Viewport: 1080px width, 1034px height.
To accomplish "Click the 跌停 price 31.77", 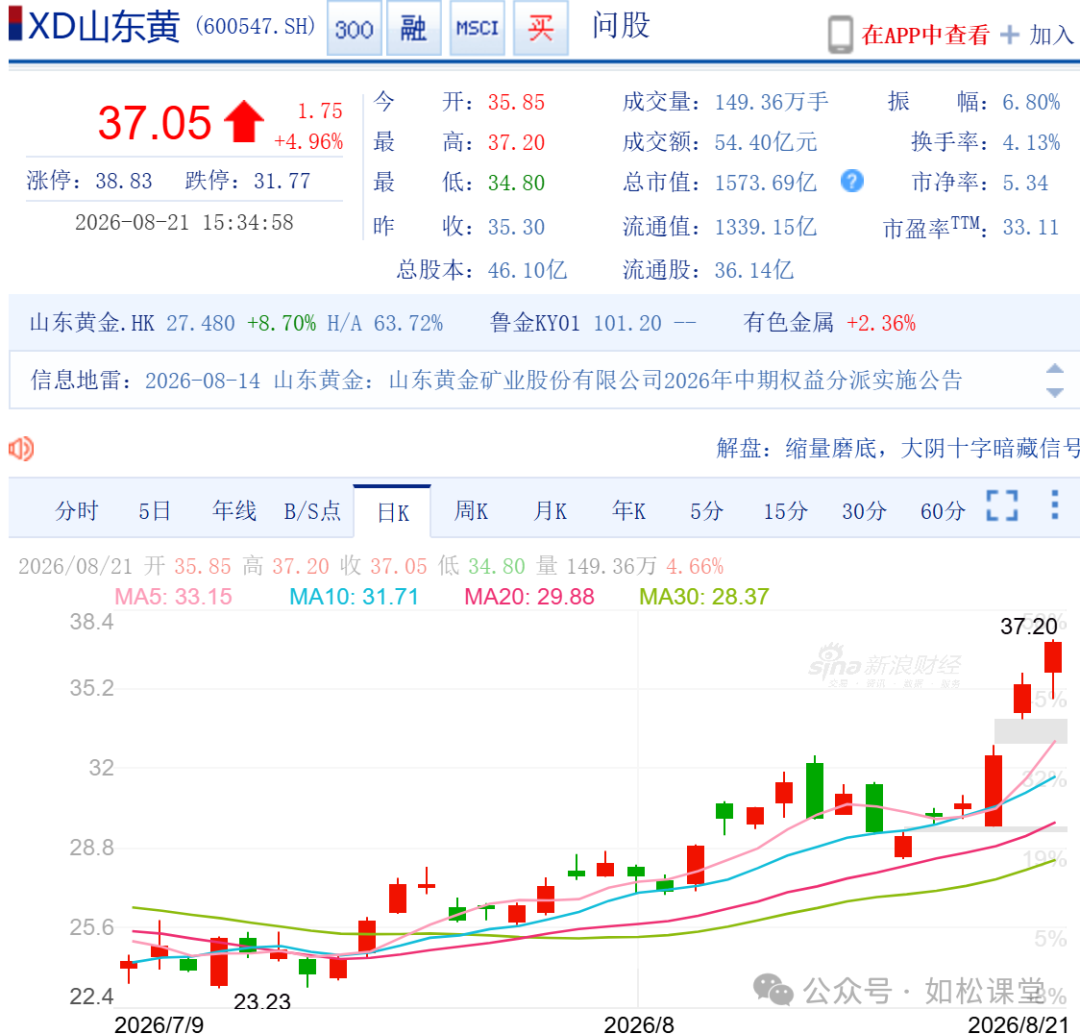I will tap(282, 180).
